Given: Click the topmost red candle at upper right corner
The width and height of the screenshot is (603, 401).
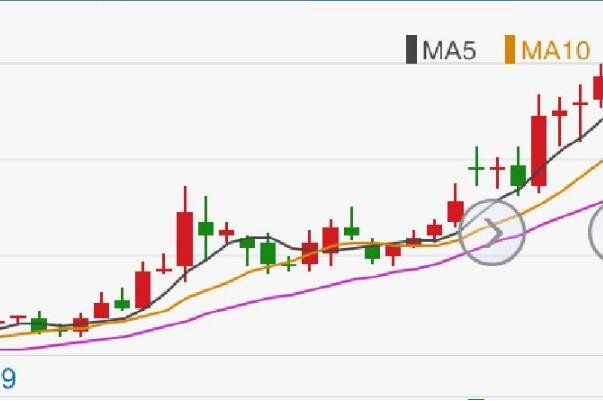Looking at the screenshot, I should pyautogui.click(x=599, y=88).
